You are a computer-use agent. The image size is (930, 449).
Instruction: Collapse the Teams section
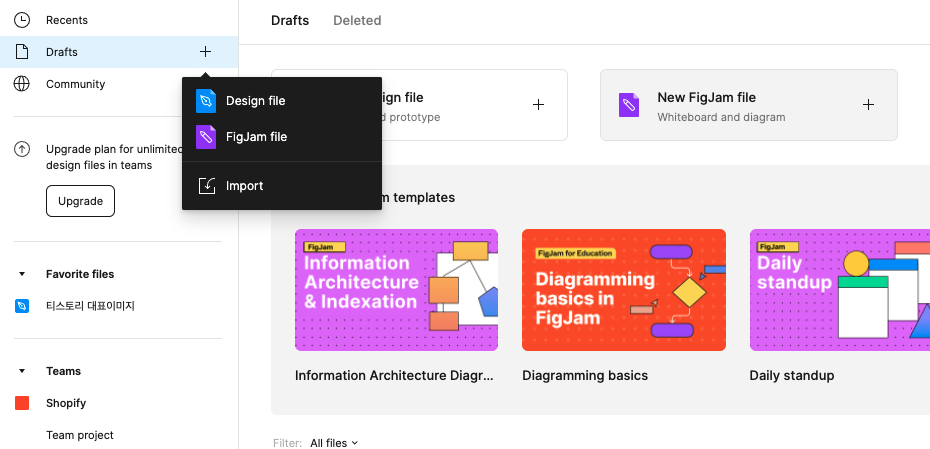coord(22,371)
